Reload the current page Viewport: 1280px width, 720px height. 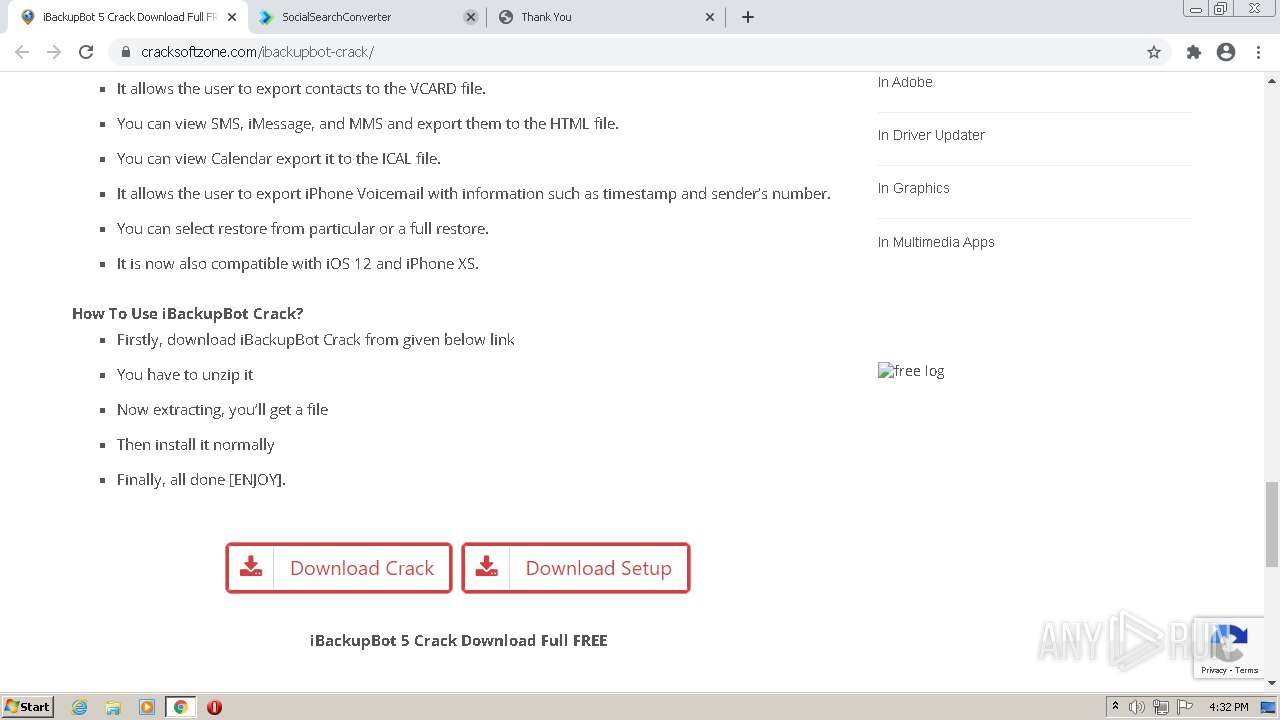click(x=86, y=52)
